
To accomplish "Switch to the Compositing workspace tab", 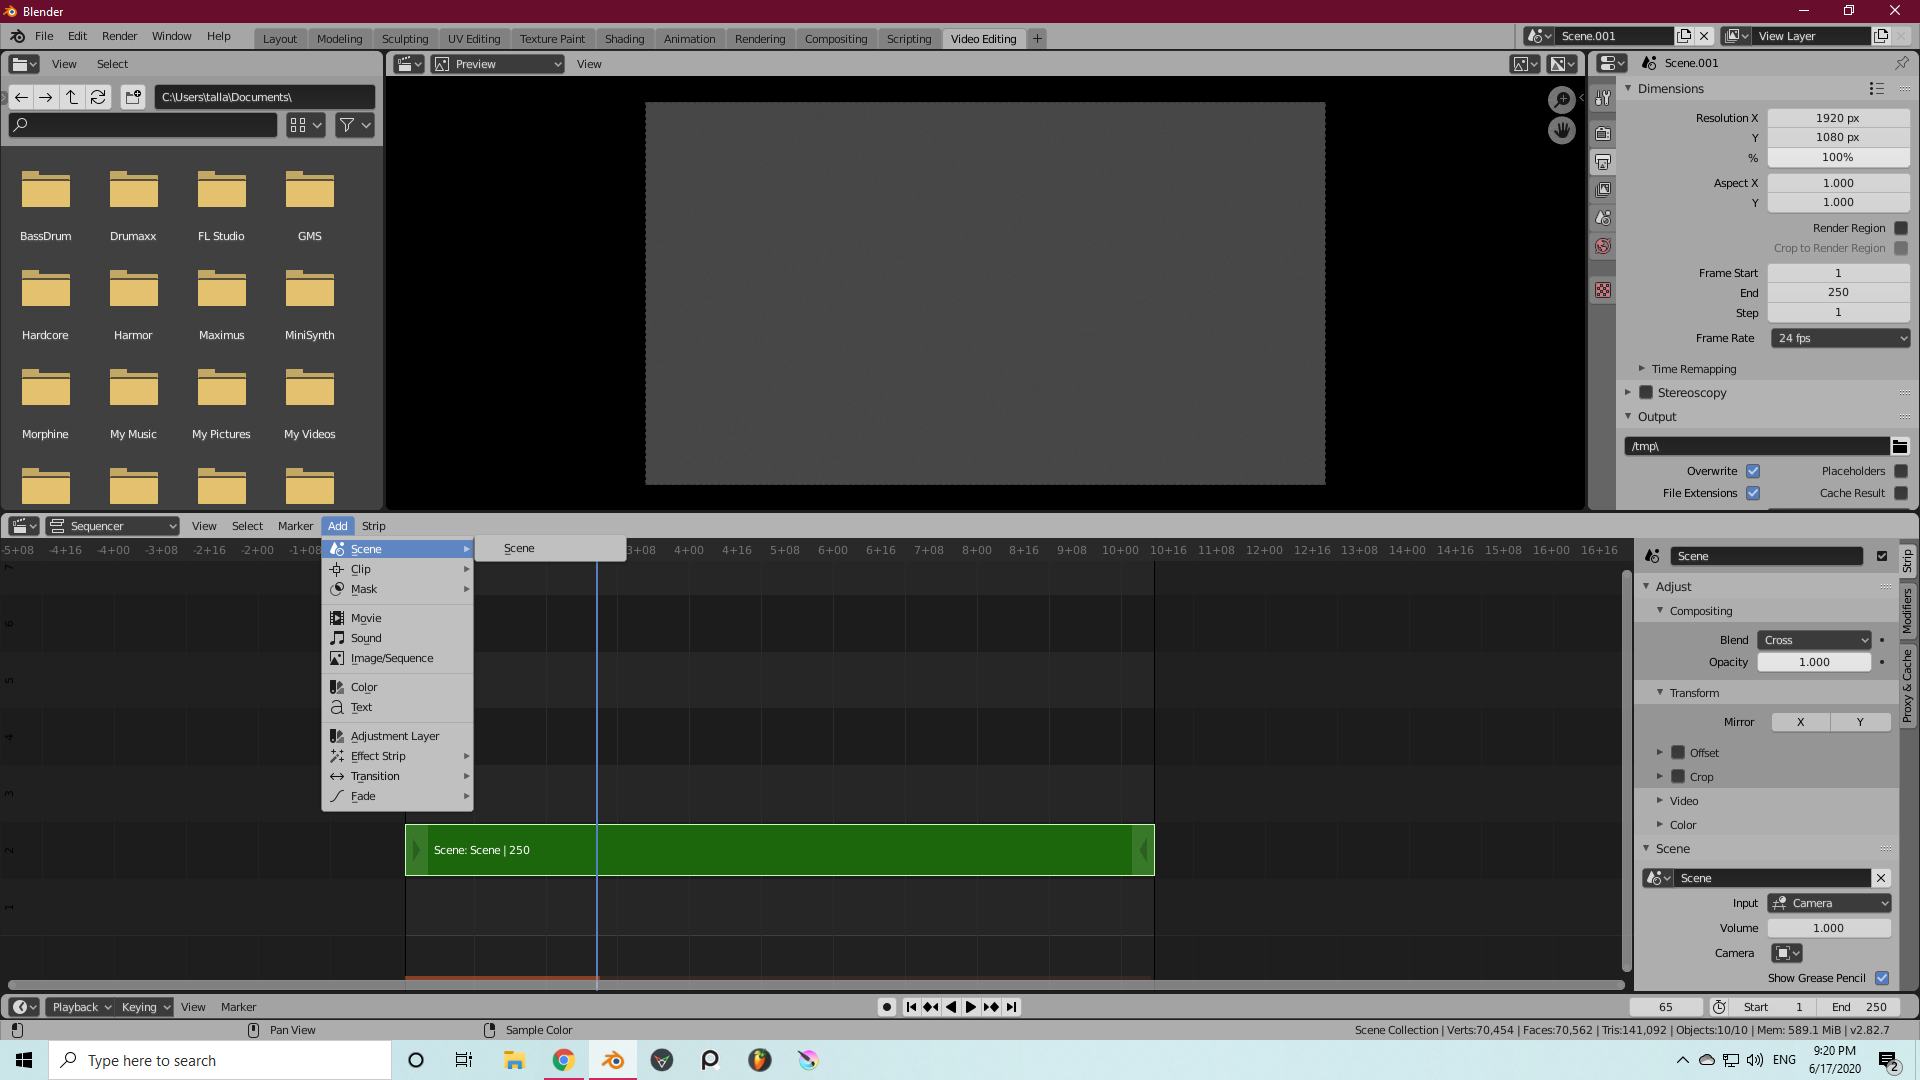I will tap(836, 39).
